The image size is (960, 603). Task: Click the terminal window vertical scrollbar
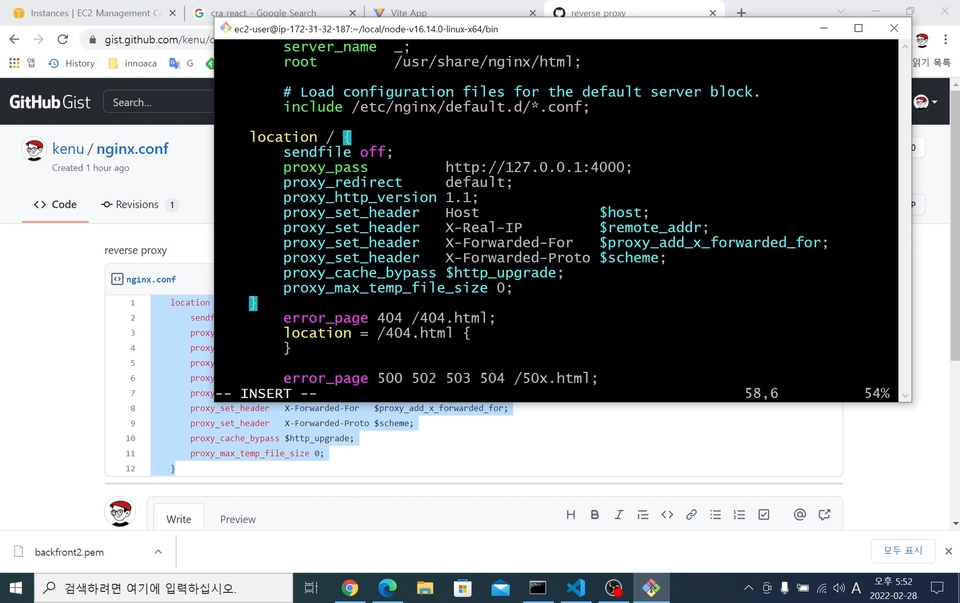(x=904, y=220)
